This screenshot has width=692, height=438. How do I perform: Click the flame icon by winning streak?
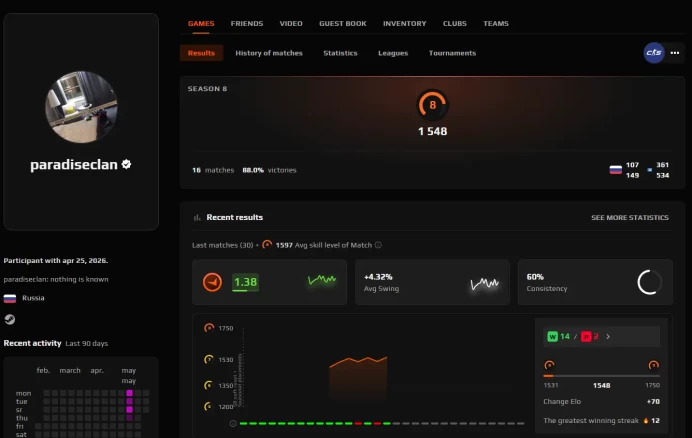(x=646, y=420)
